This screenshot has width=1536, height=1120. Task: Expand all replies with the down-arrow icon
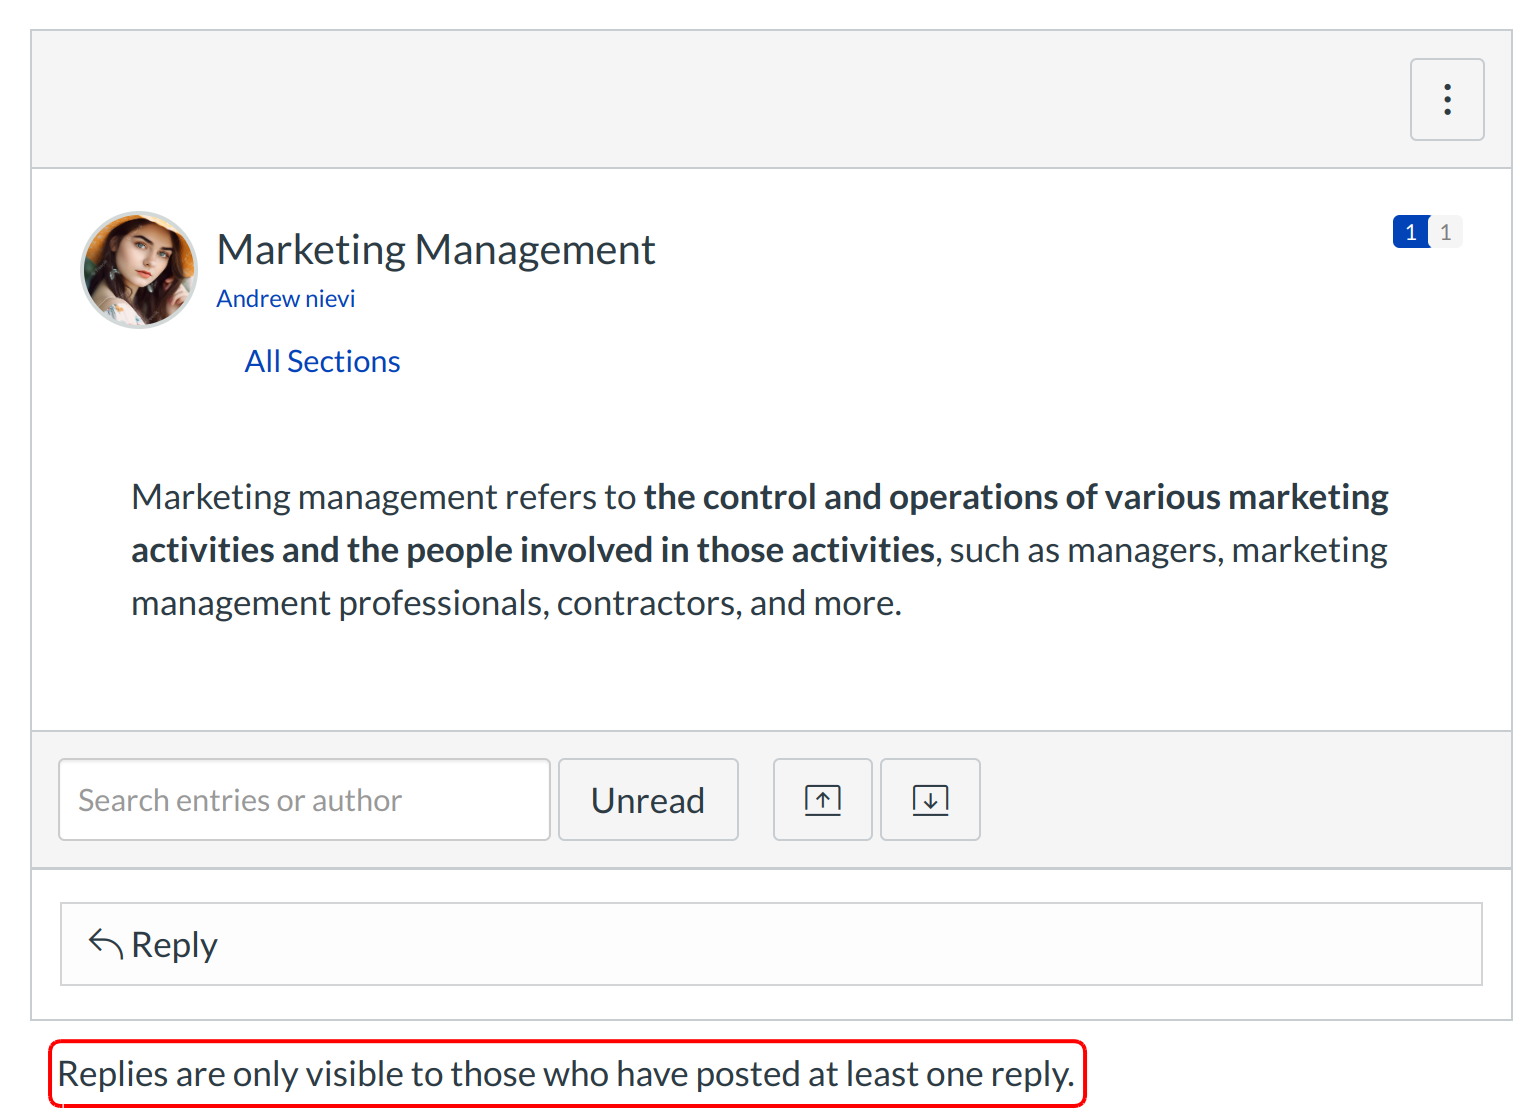click(930, 800)
